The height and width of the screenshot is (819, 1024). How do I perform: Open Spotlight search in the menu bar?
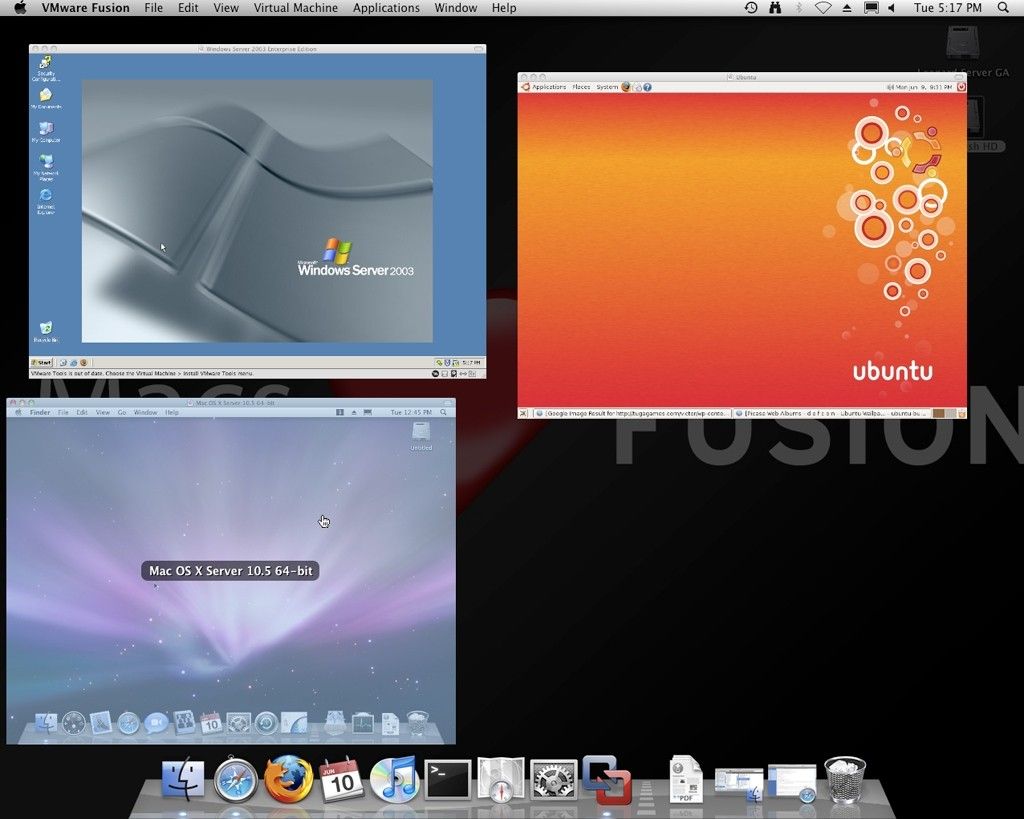[x=1003, y=8]
